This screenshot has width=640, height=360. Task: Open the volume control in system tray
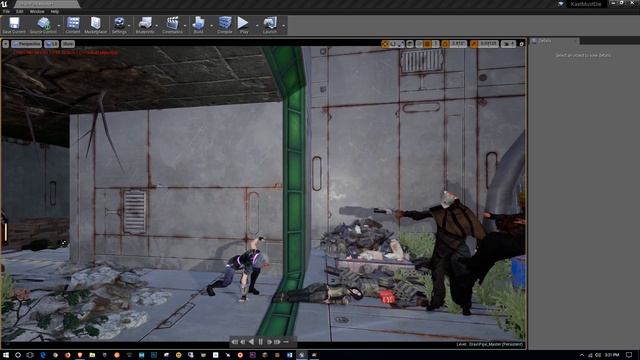(598, 355)
